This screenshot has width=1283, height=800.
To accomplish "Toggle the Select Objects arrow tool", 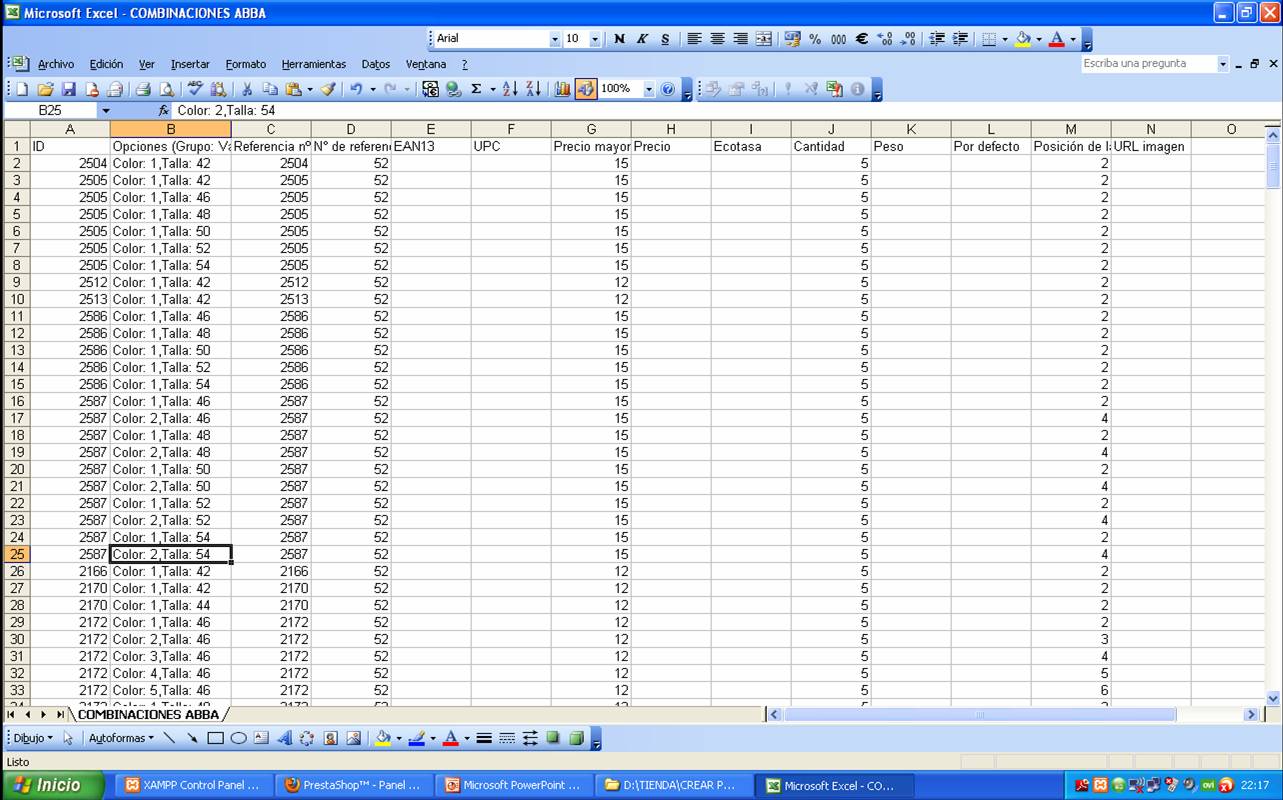I will [68, 738].
